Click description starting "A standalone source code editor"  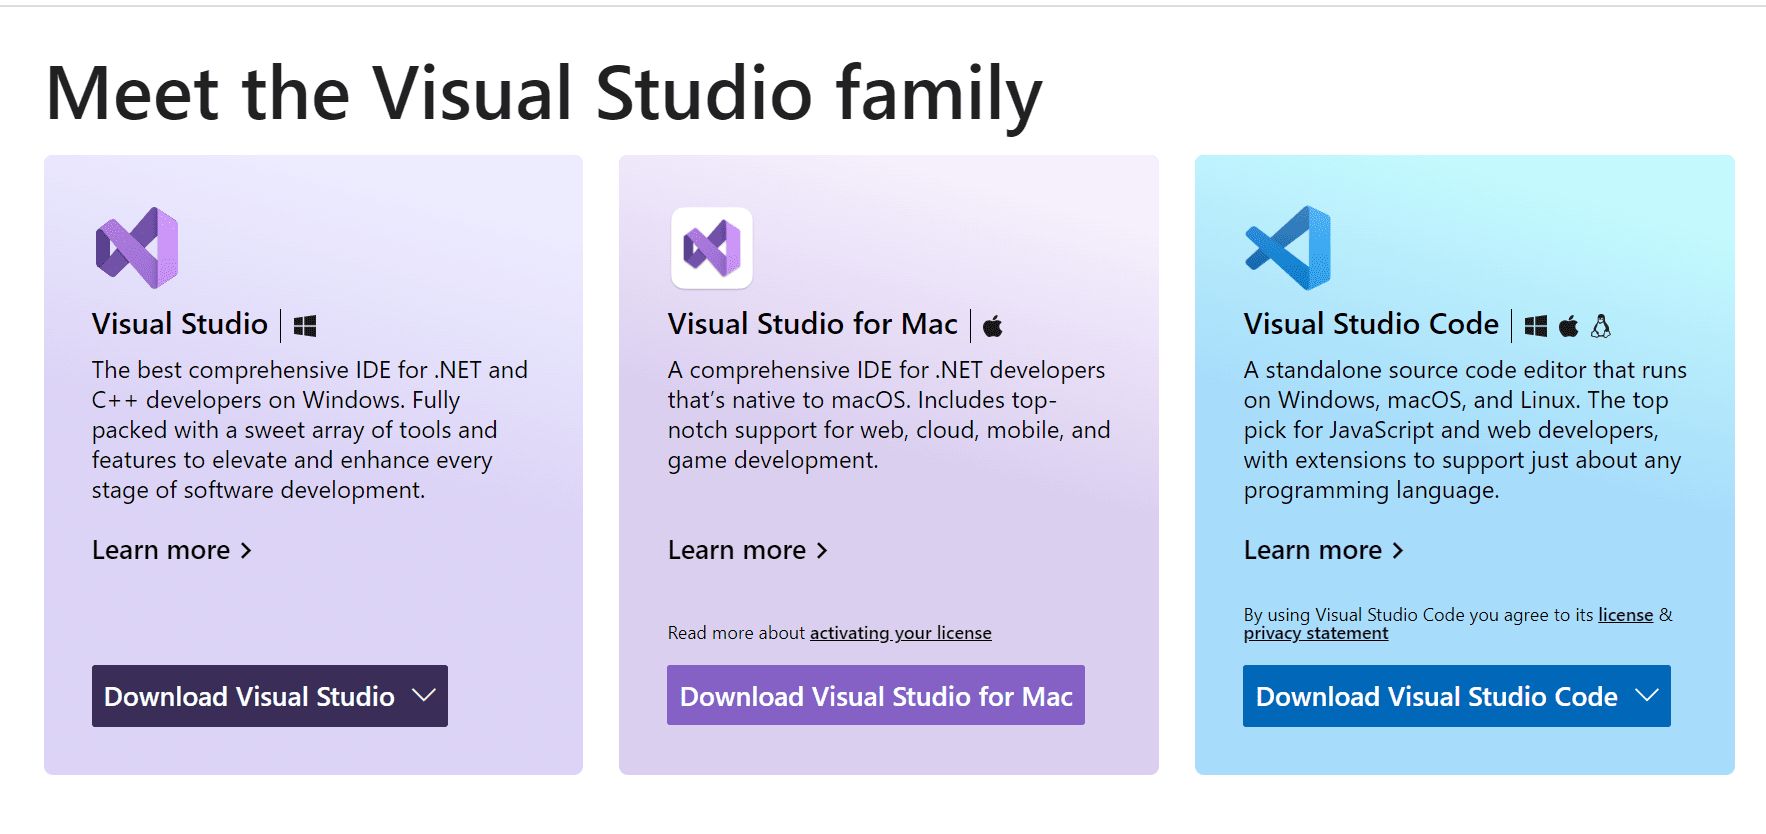click(1465, 430)
